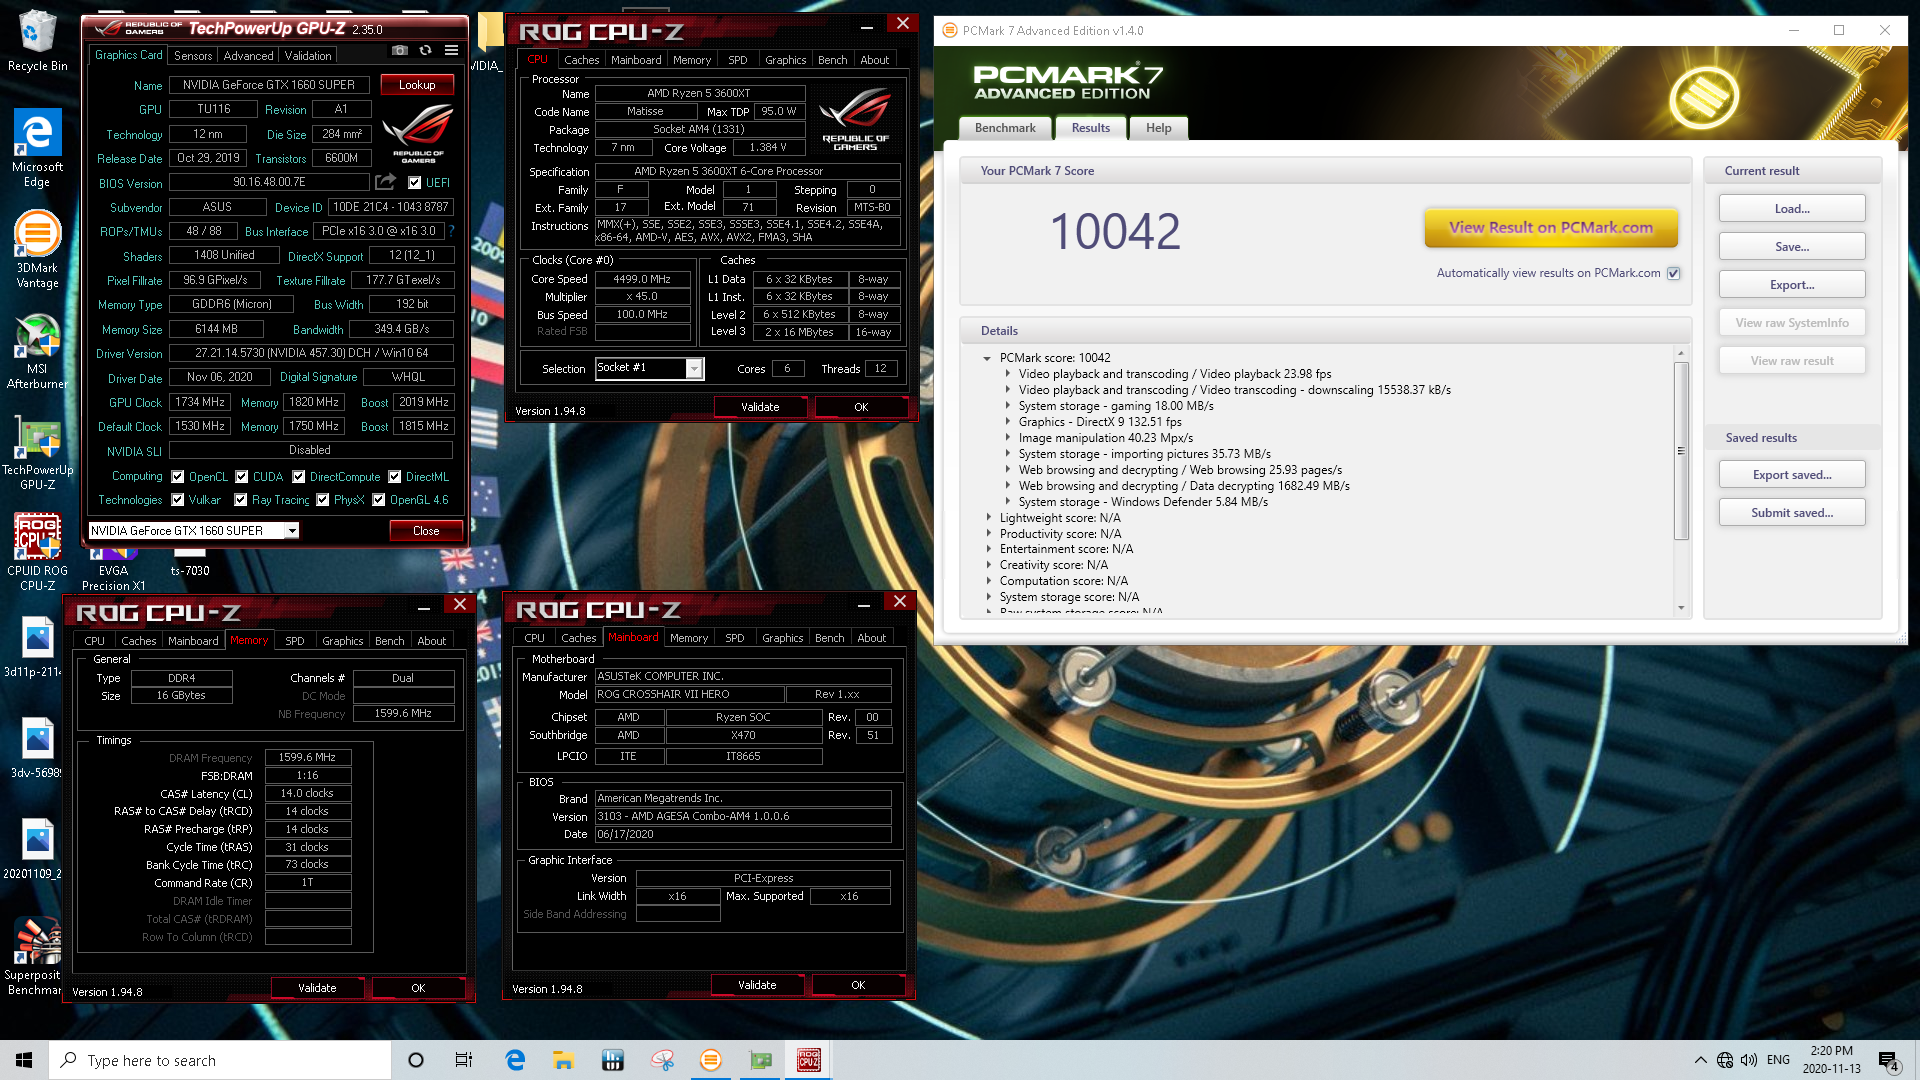1920x1080 pixels.
Task: Click the volume icon in system tray
Action: click(x=1749, y=1060)
